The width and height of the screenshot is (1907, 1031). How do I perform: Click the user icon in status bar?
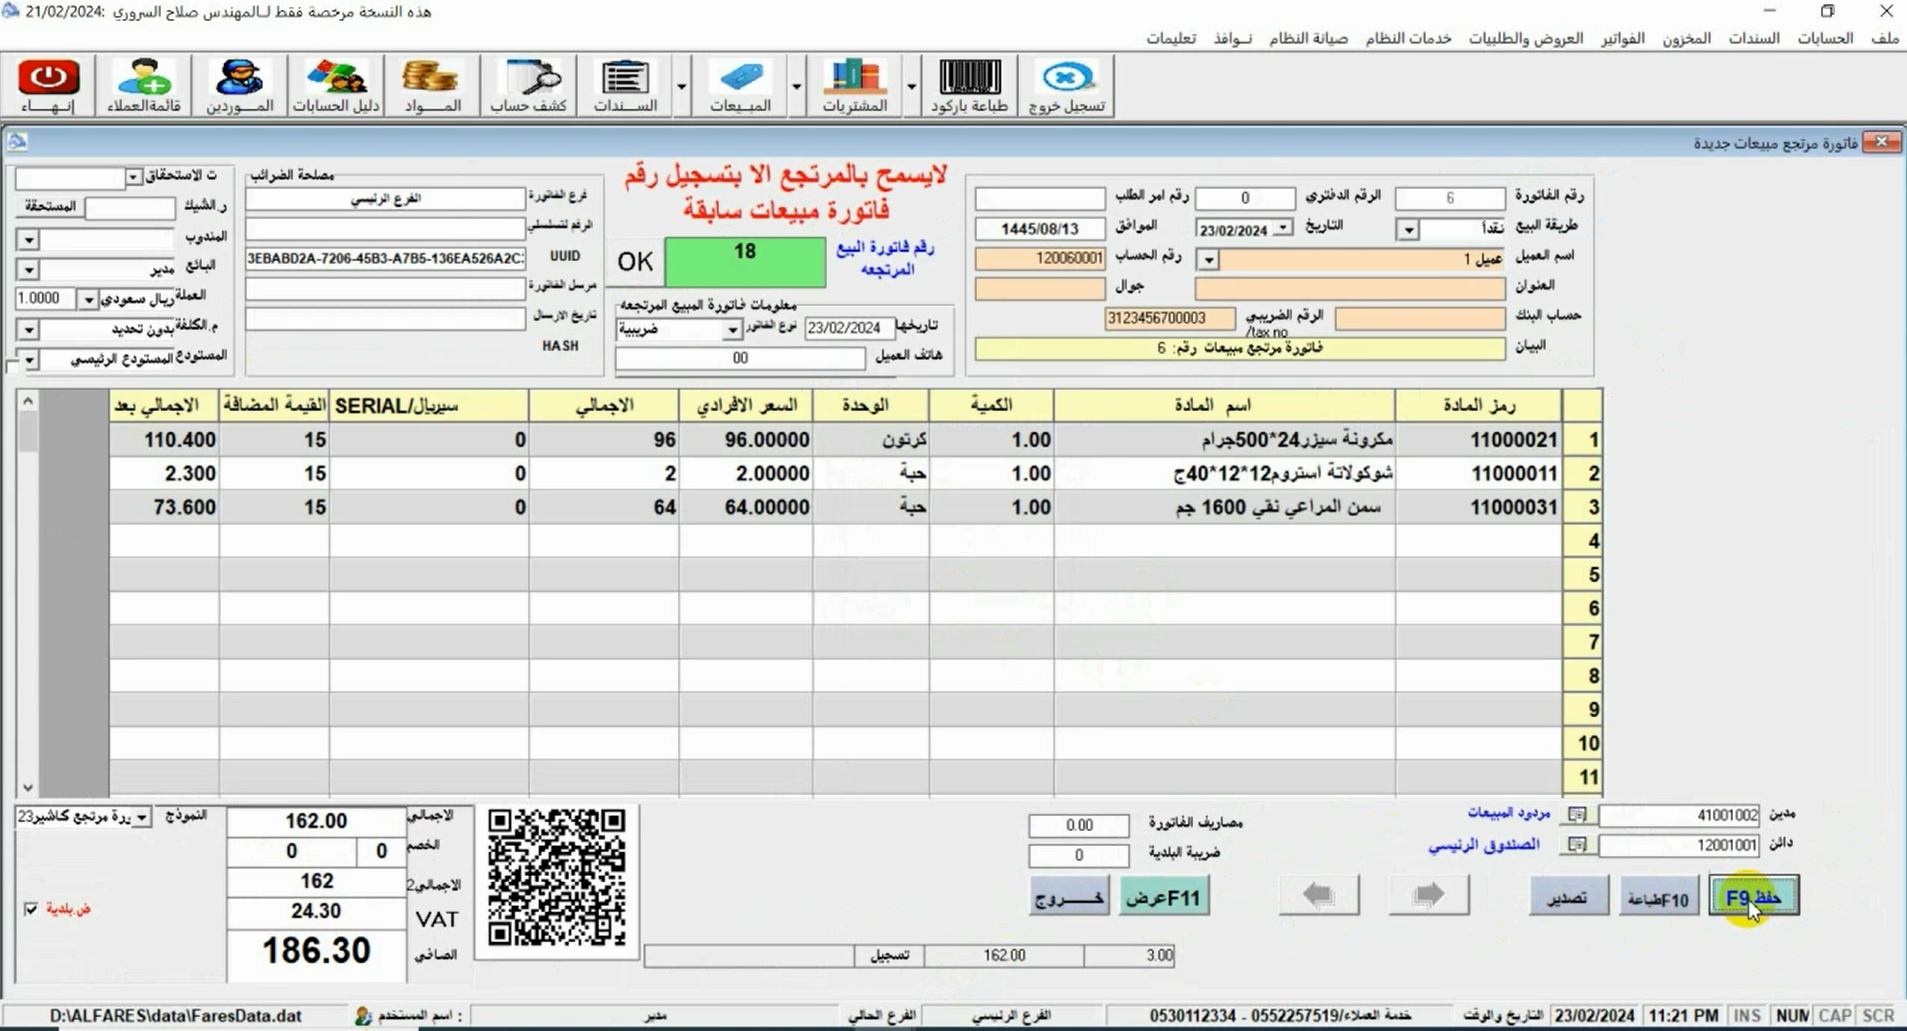[x=362, y=1016]
